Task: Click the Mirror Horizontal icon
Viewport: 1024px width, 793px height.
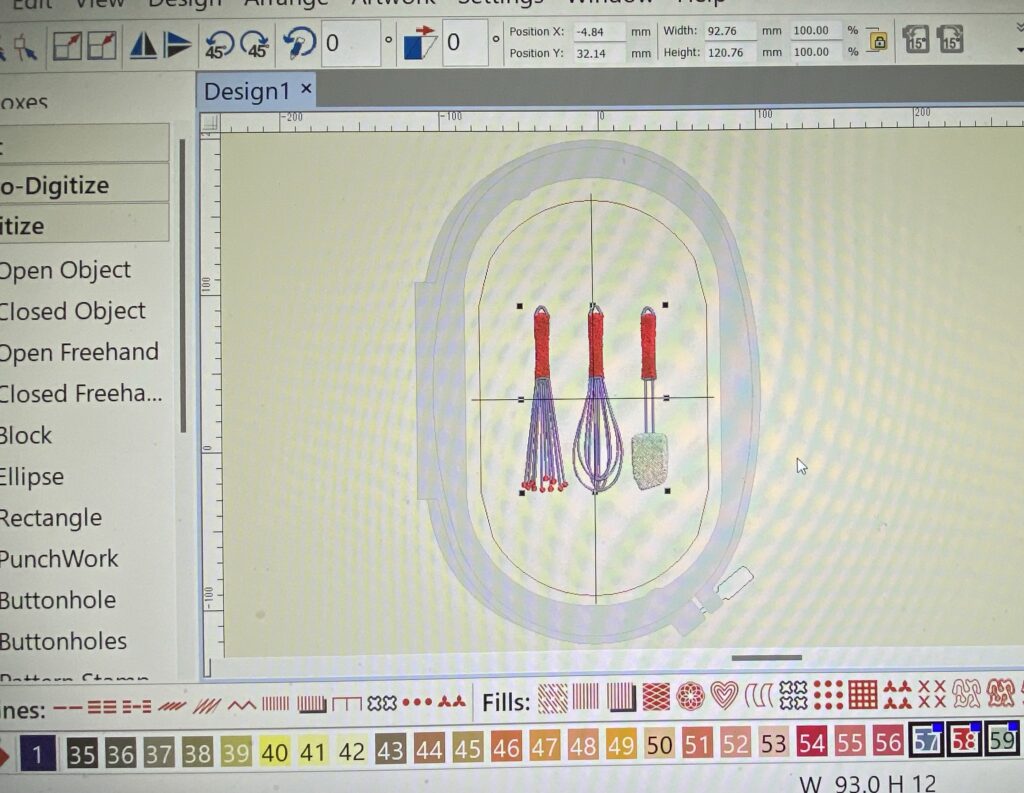Action: pos(144,45)
